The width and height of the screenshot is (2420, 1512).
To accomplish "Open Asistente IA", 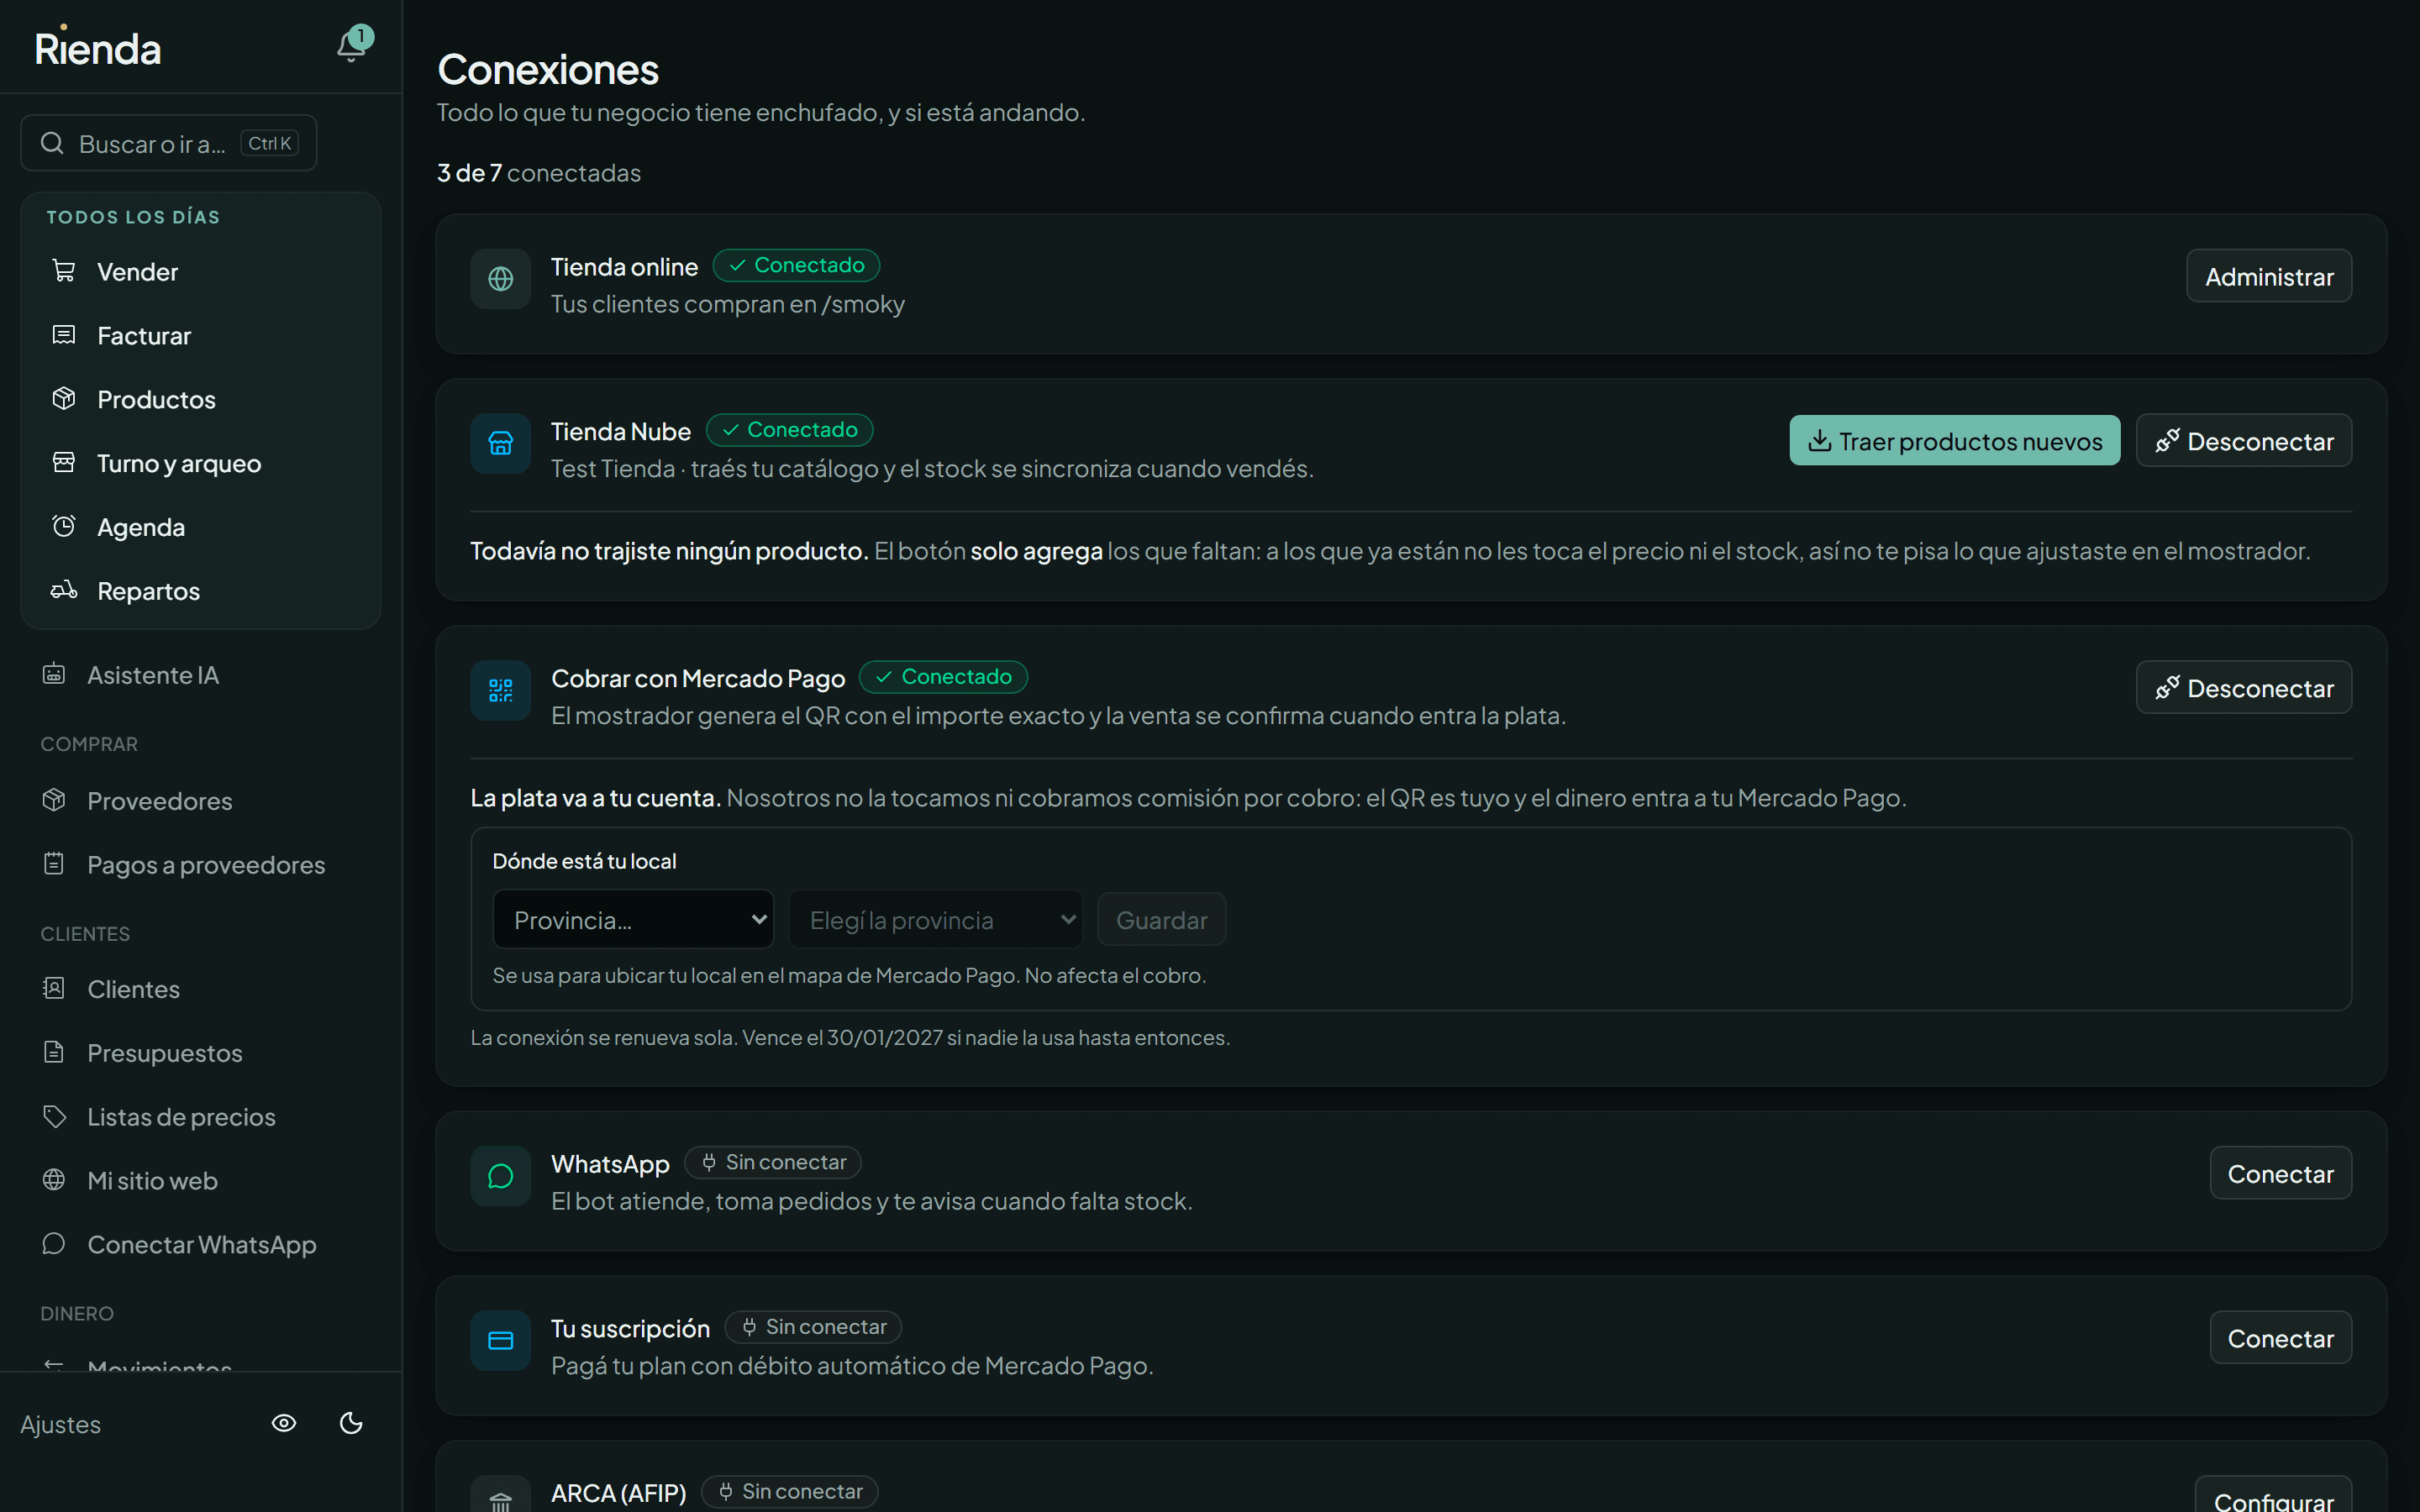I will 200,675.
